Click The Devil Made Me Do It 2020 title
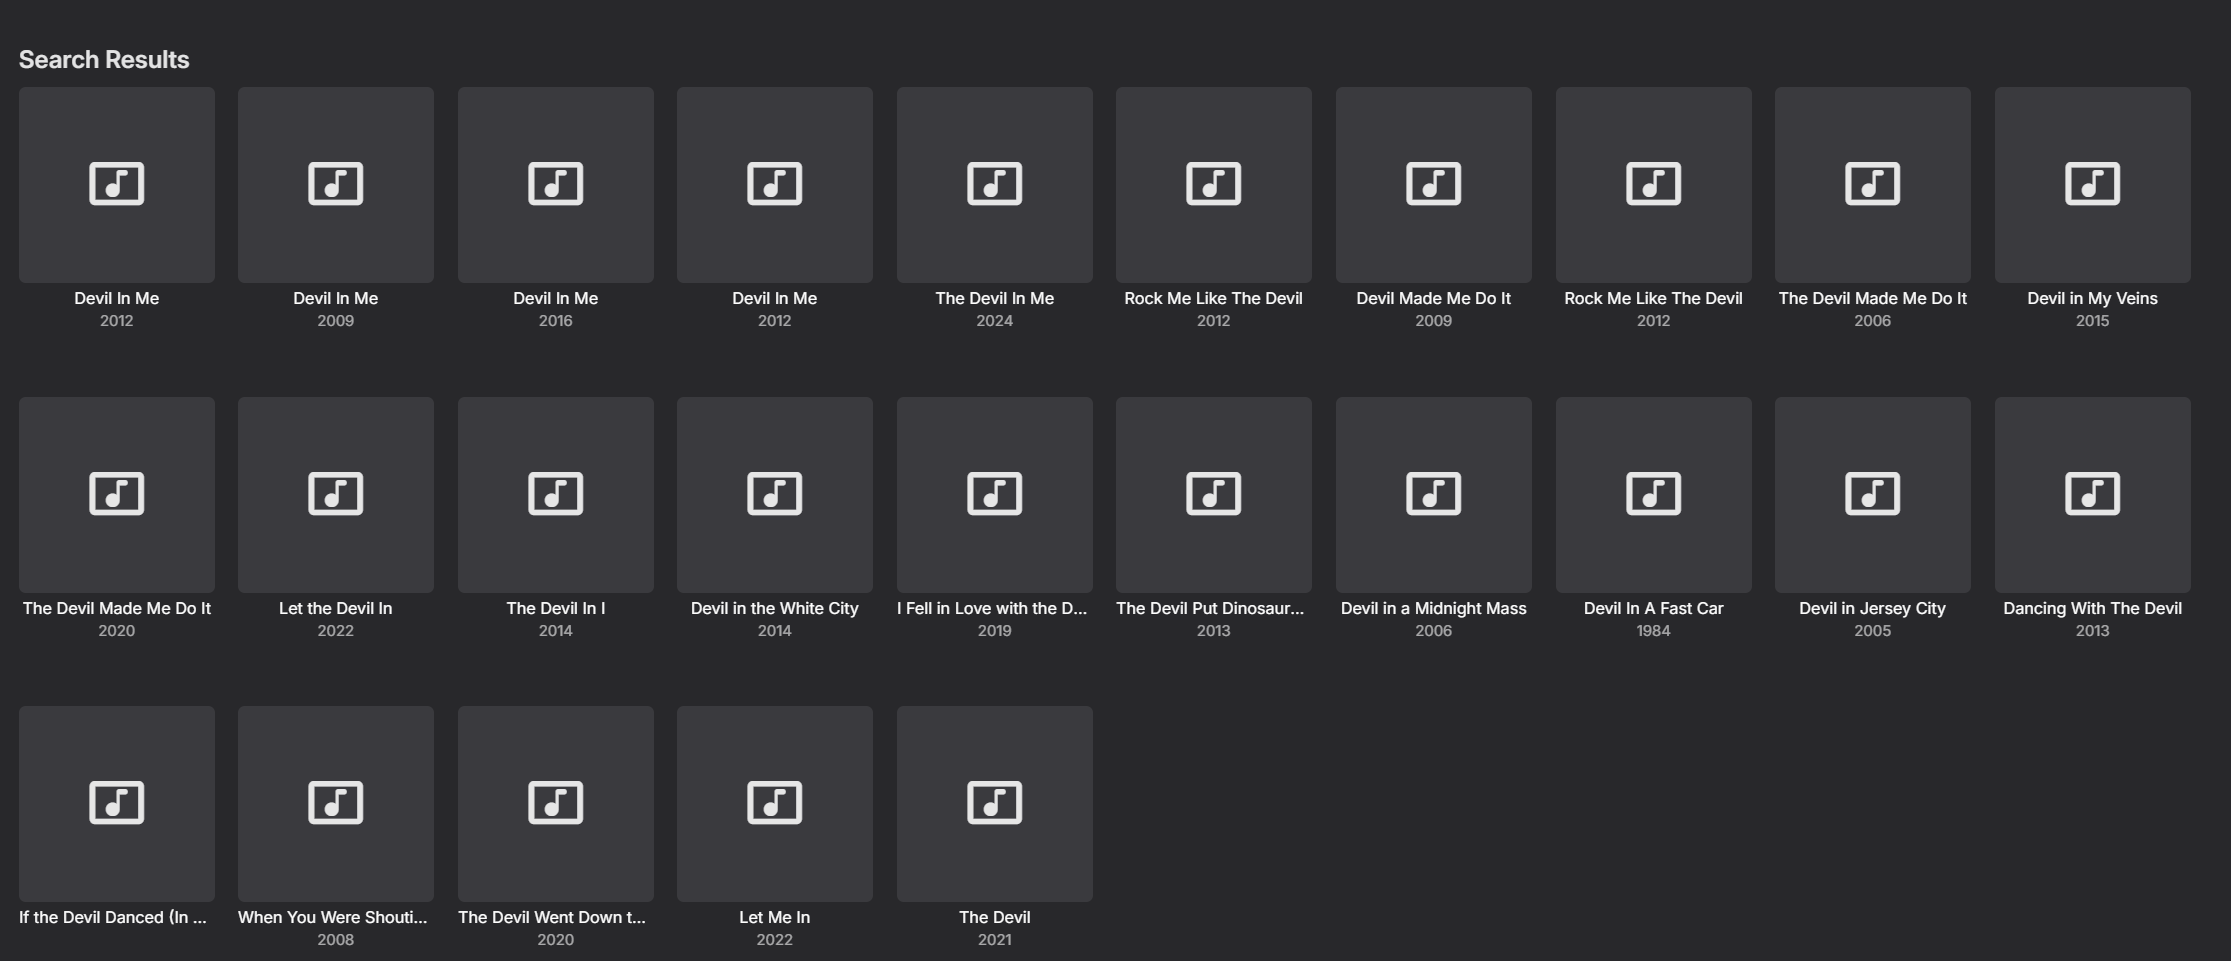2231x961 pixels. (116, 608)
